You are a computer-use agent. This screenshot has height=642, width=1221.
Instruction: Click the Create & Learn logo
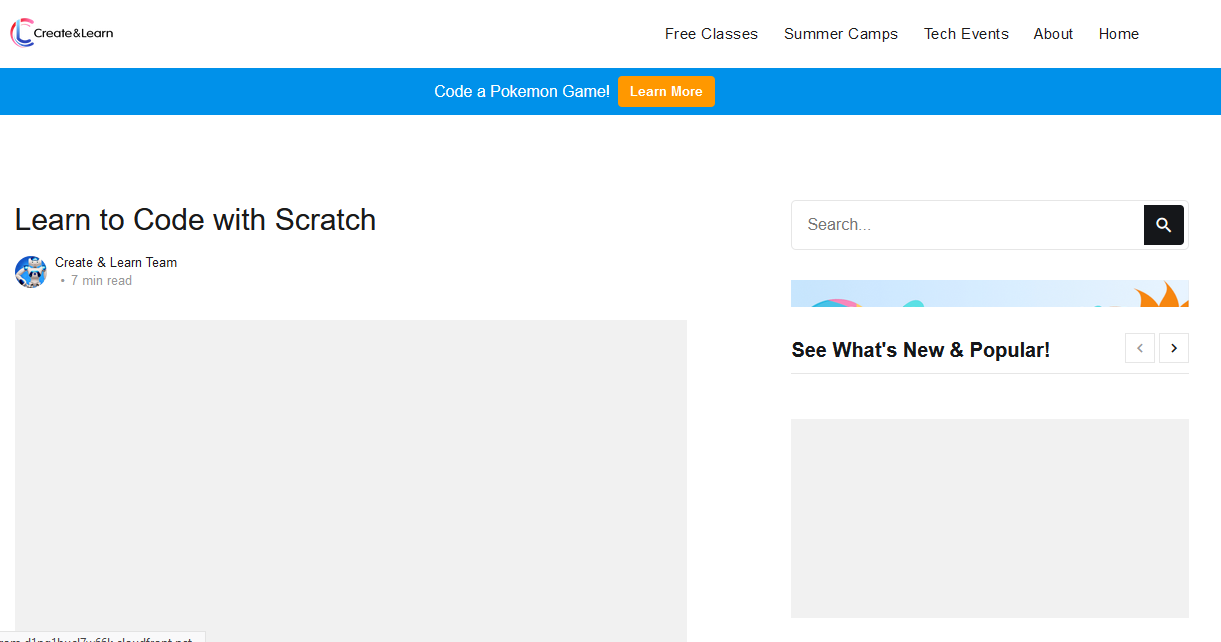[x=62, y=33]
